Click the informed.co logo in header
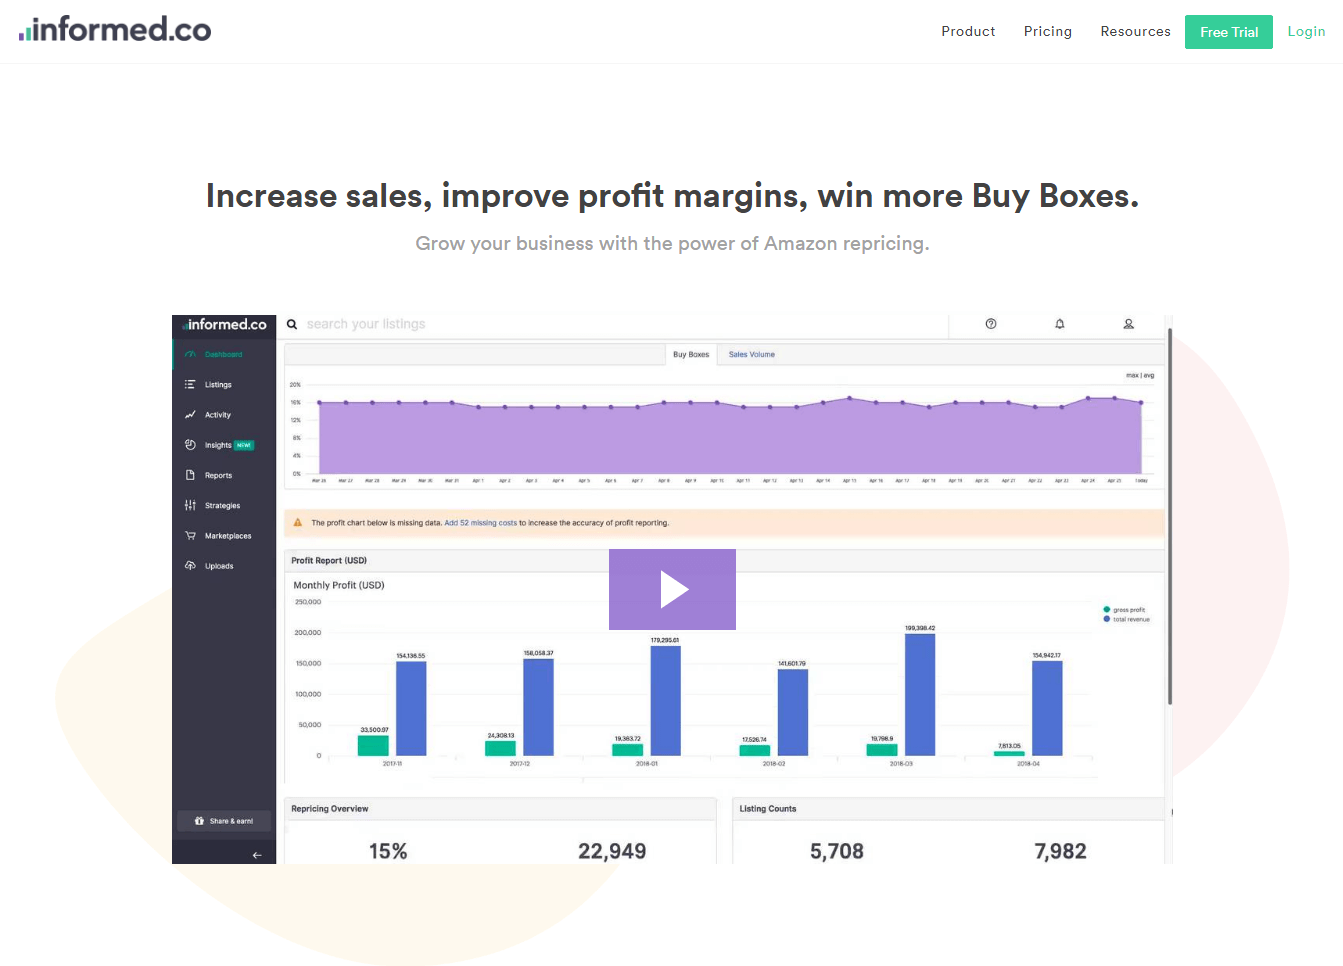This screenshot has height=966, width=1343. pyautogui.click(x=115, y=30)
